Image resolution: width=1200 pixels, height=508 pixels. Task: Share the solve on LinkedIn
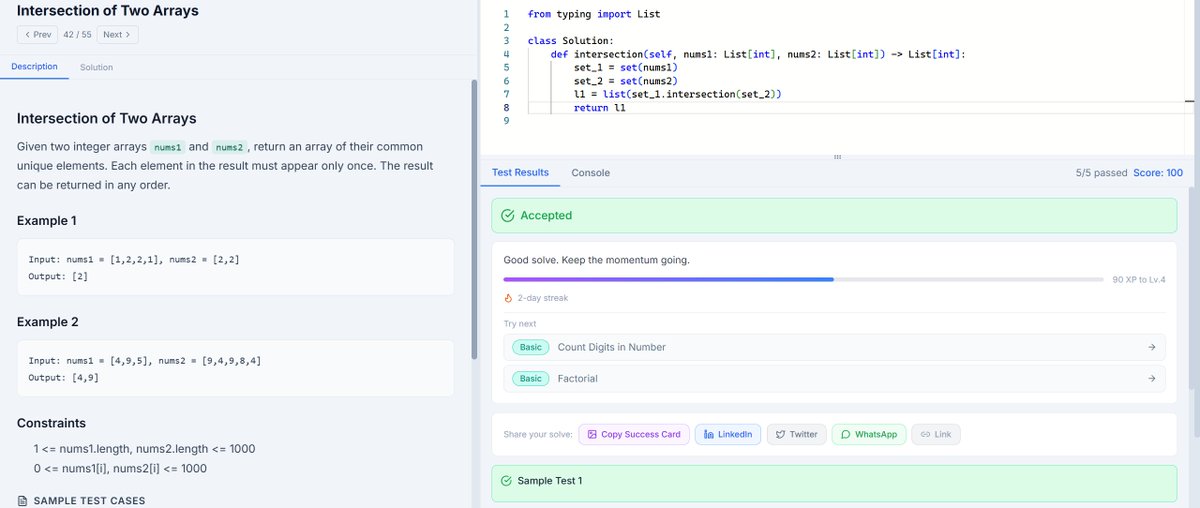[x=728, y=434]
